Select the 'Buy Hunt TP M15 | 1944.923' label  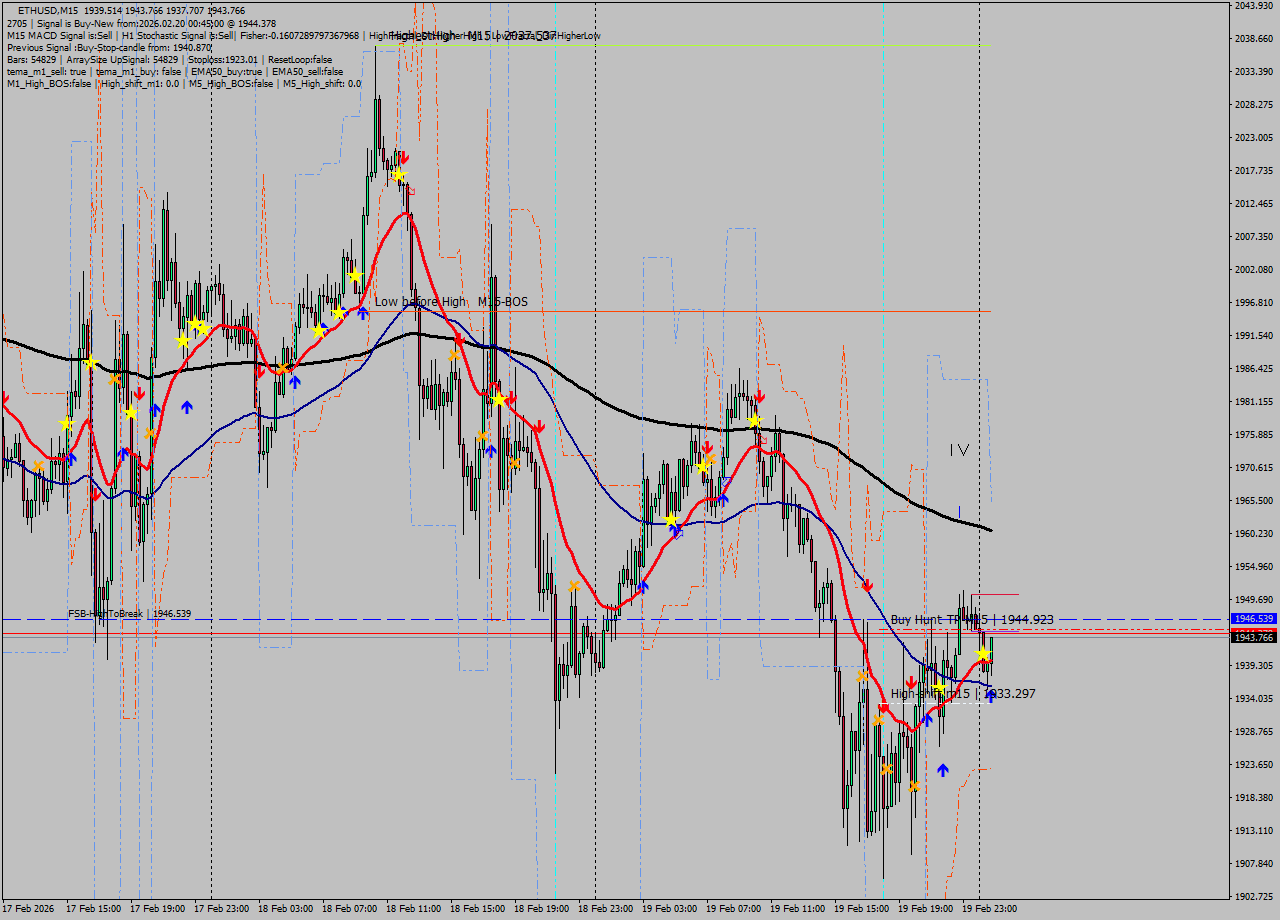971,620
